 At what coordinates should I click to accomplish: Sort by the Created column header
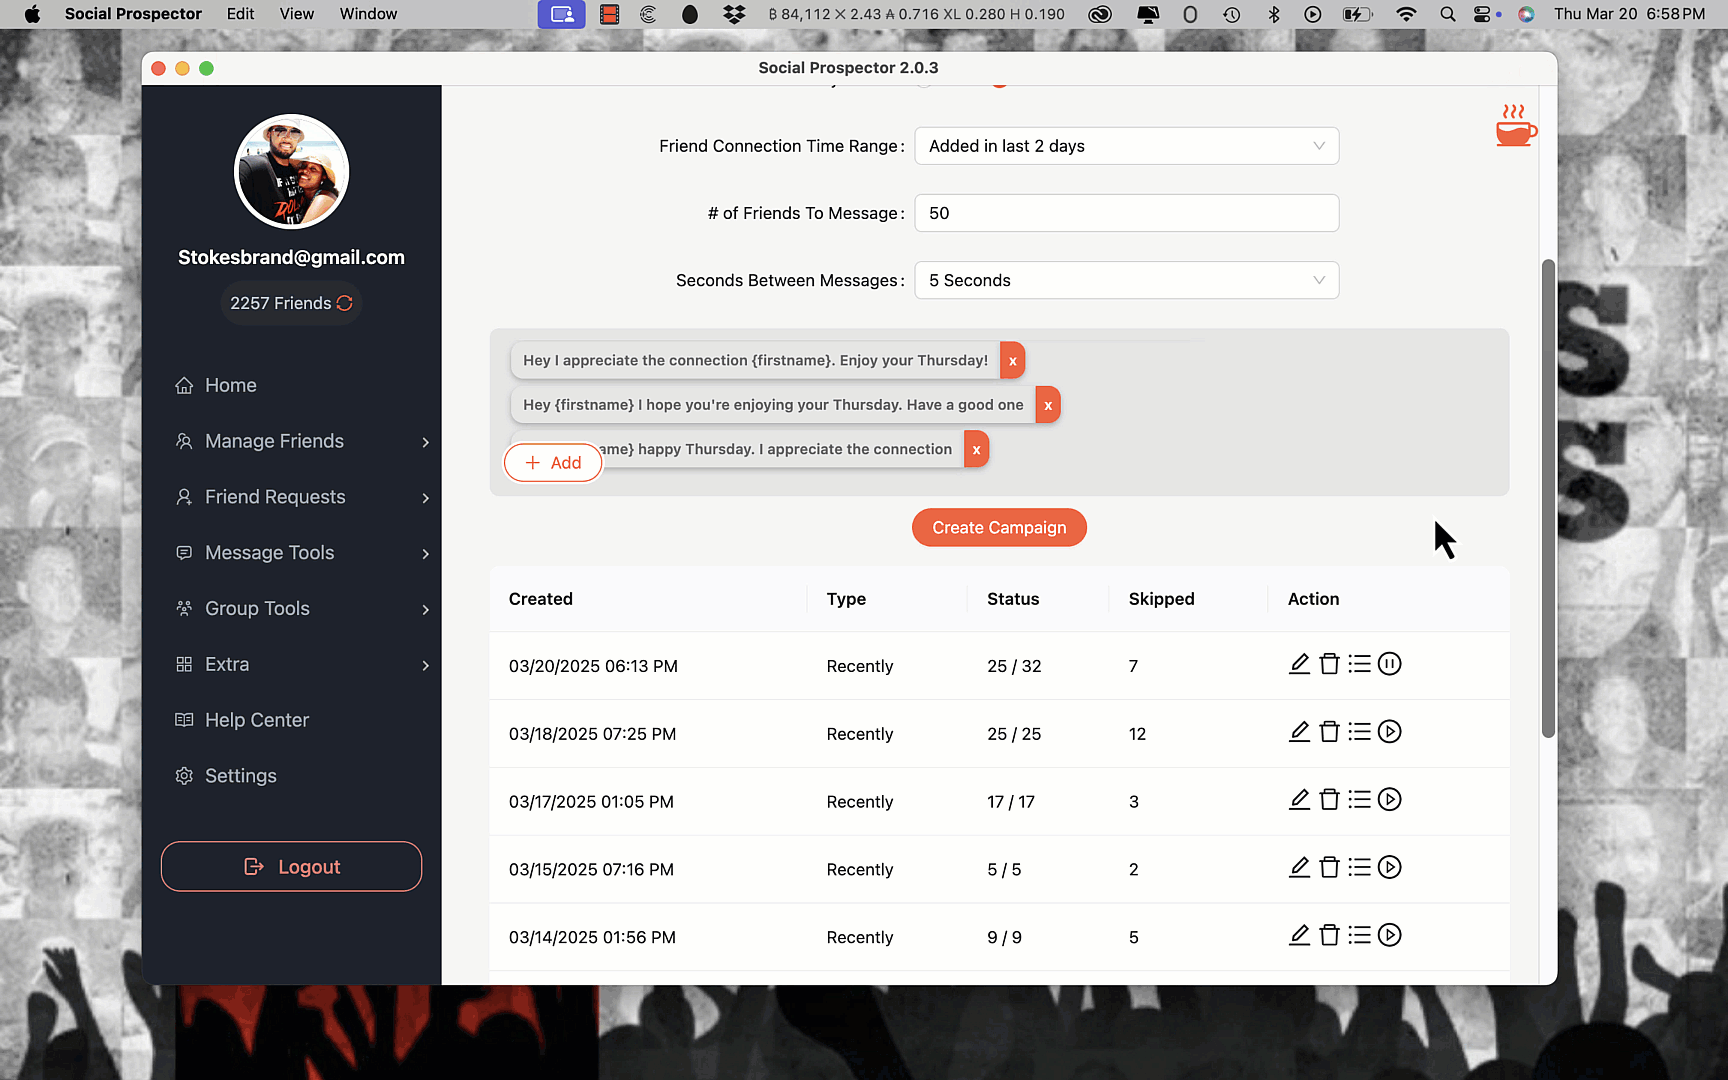541,599
